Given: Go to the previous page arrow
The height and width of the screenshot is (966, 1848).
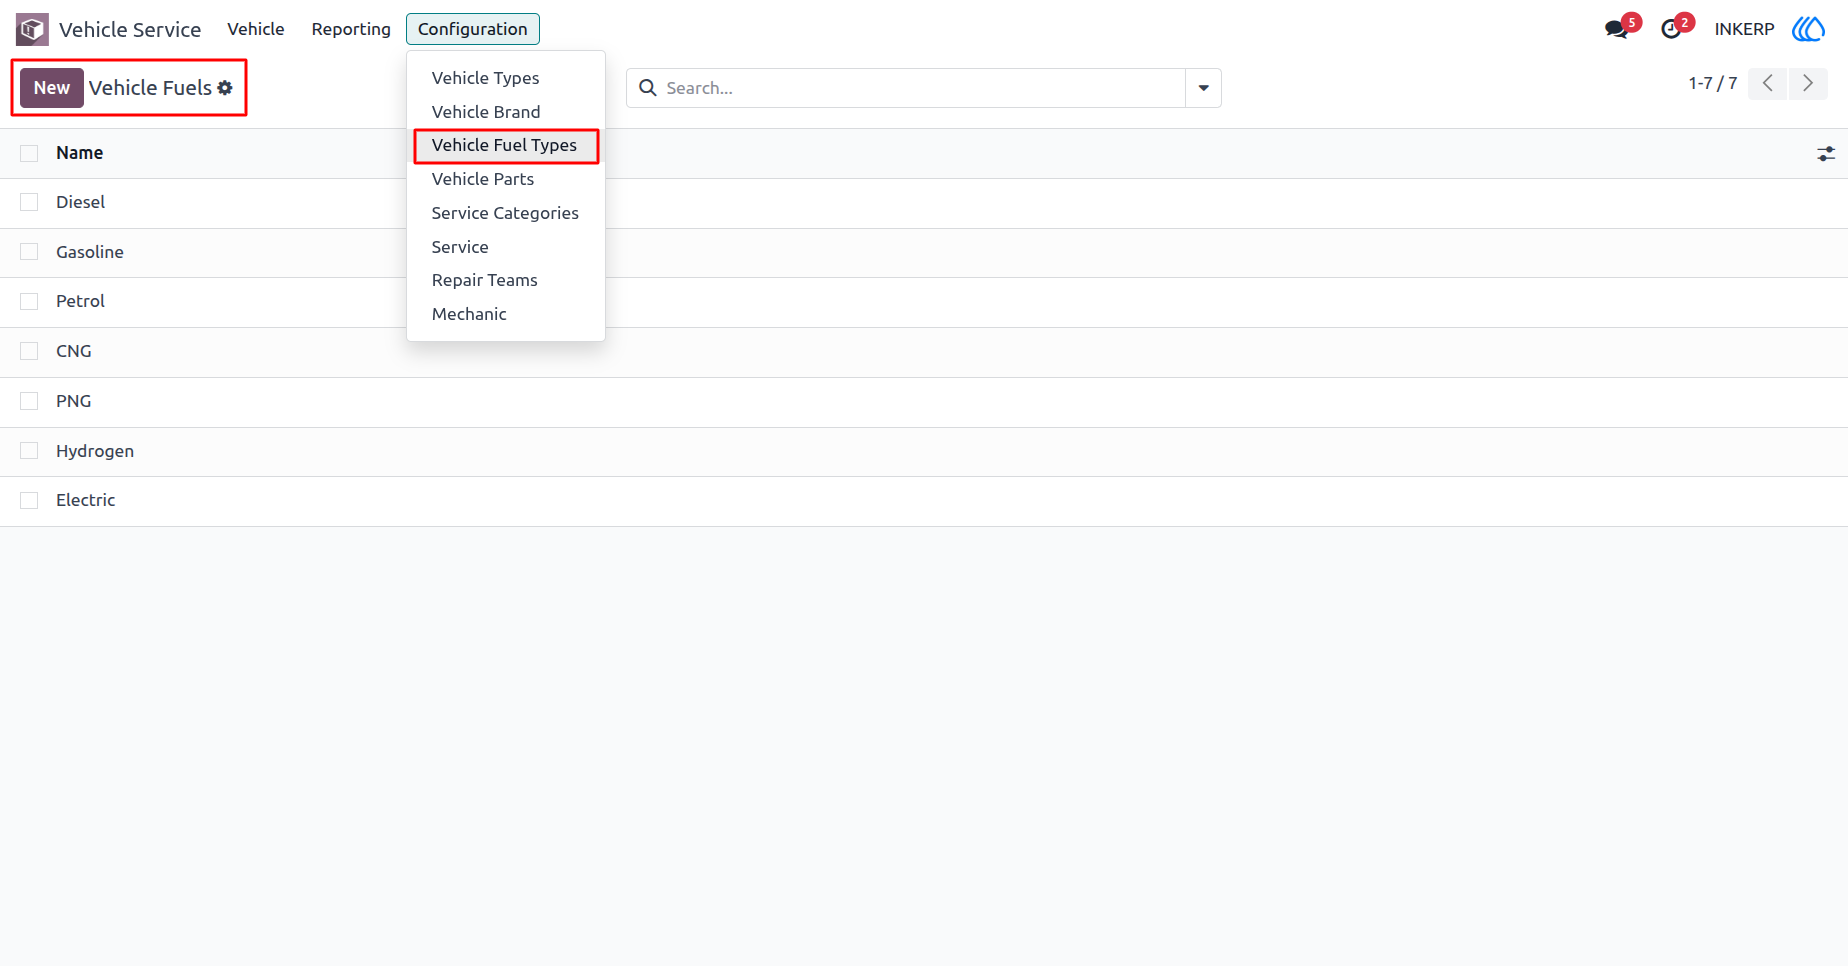Looking at the screenshot, I should coord(1768,84).
